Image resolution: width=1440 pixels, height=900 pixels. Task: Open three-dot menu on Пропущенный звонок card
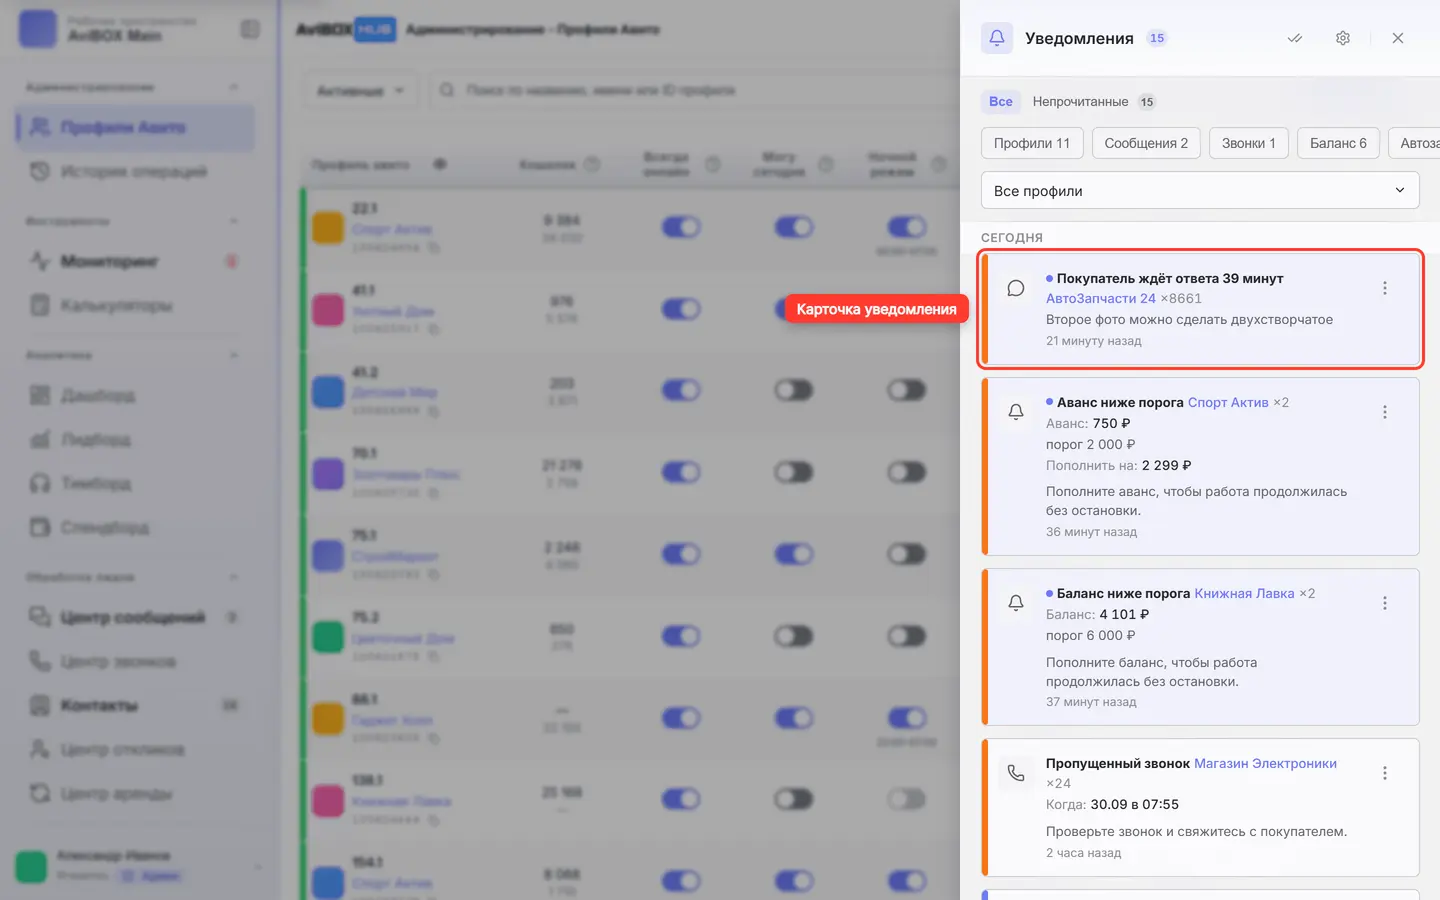click(x=1385, y=773)
